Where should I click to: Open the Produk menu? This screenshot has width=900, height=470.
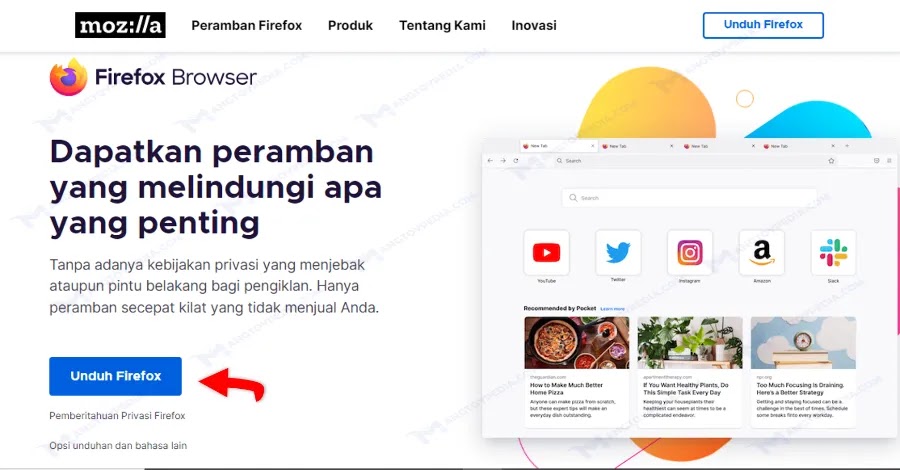(350, 25)
